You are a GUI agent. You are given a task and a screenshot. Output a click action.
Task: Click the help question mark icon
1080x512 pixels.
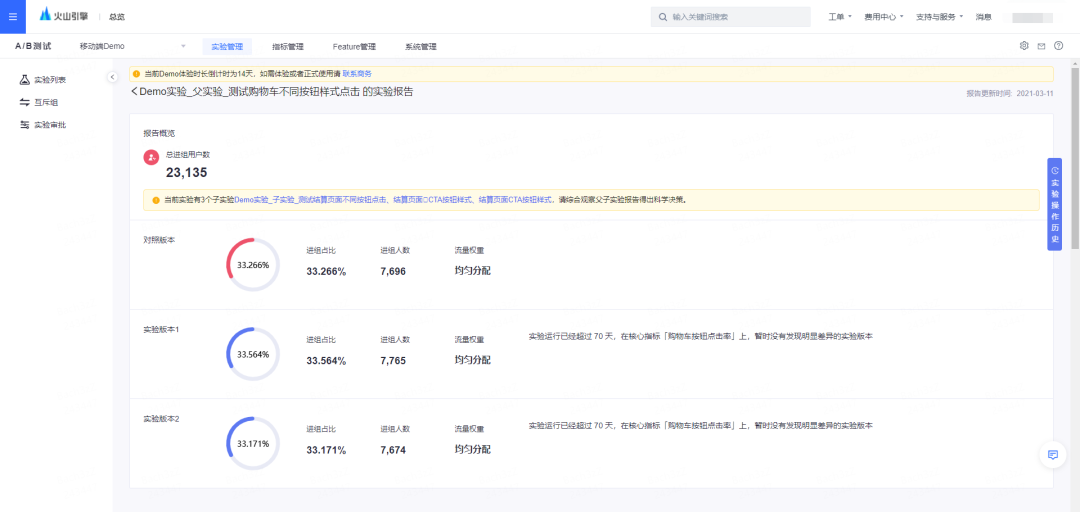point(1058,46)
